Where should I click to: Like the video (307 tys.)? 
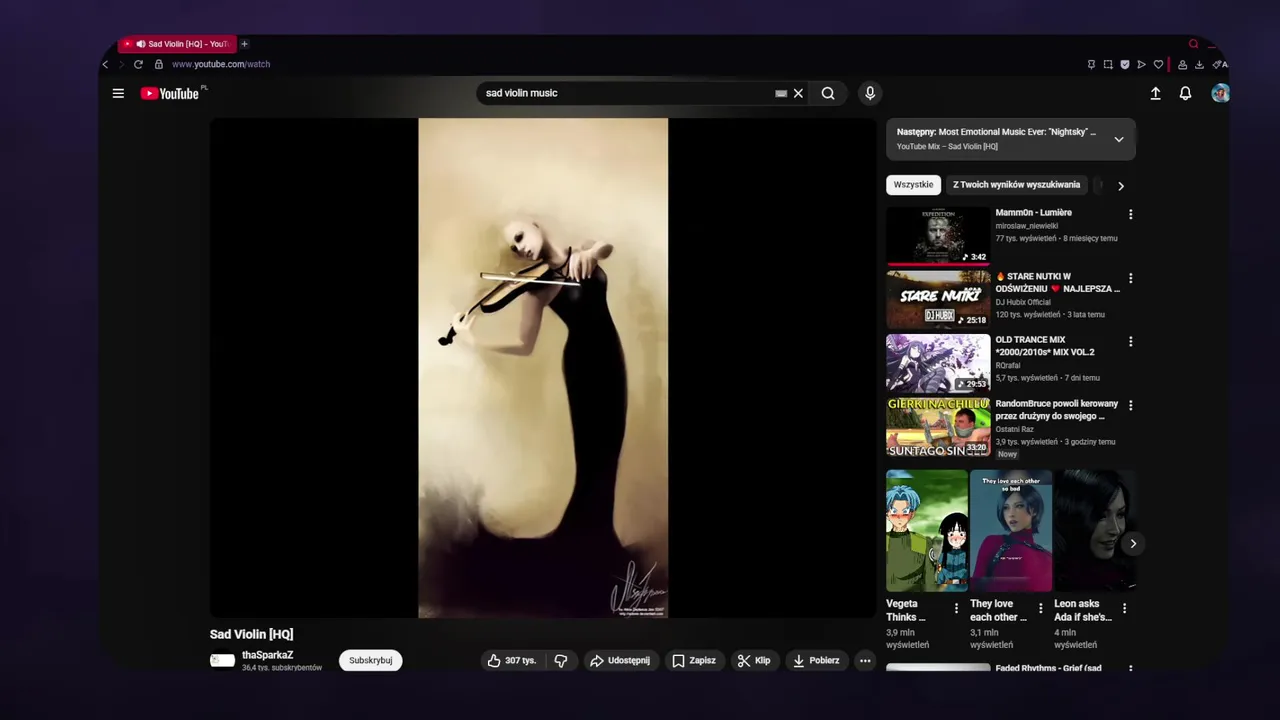[511, 661]
